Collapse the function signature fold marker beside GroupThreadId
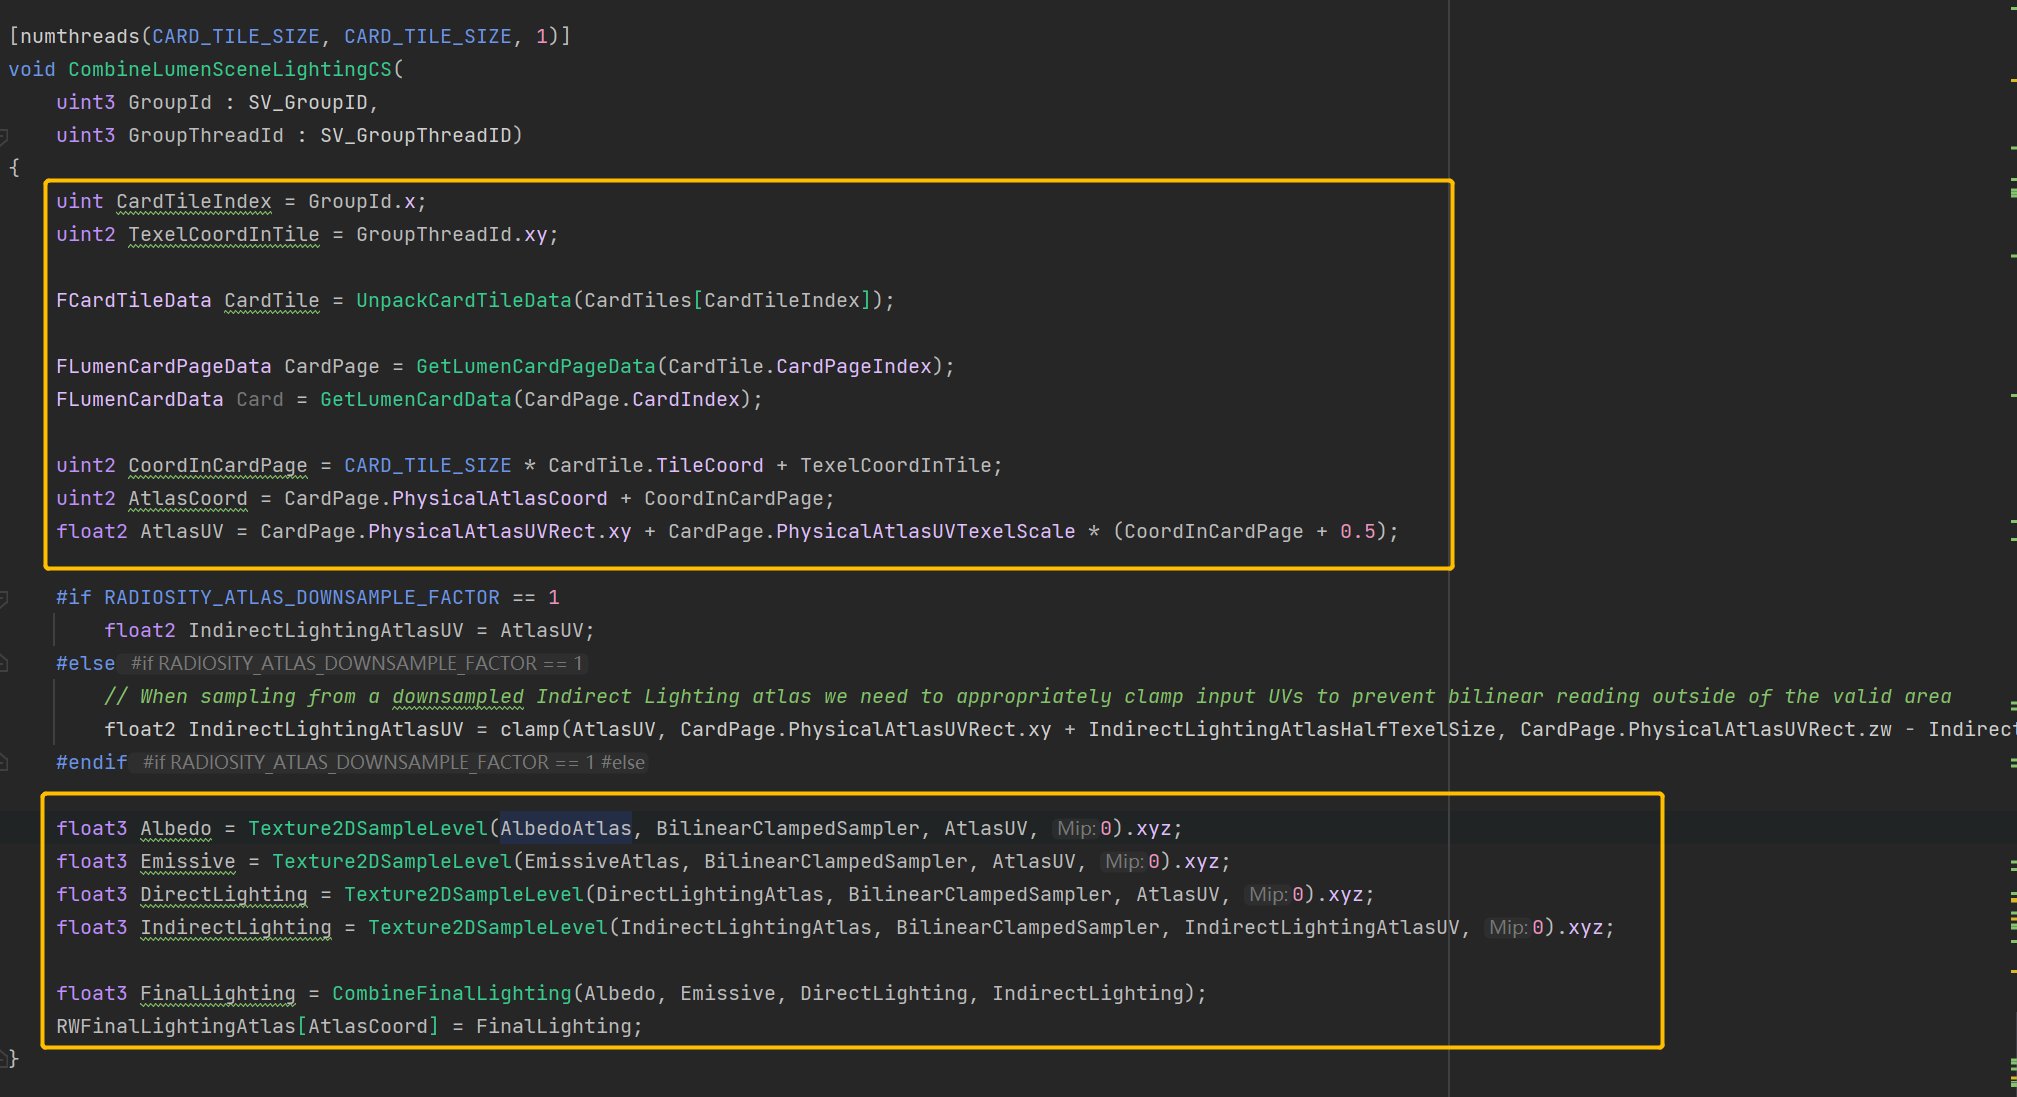 click(x=4, y=136)
